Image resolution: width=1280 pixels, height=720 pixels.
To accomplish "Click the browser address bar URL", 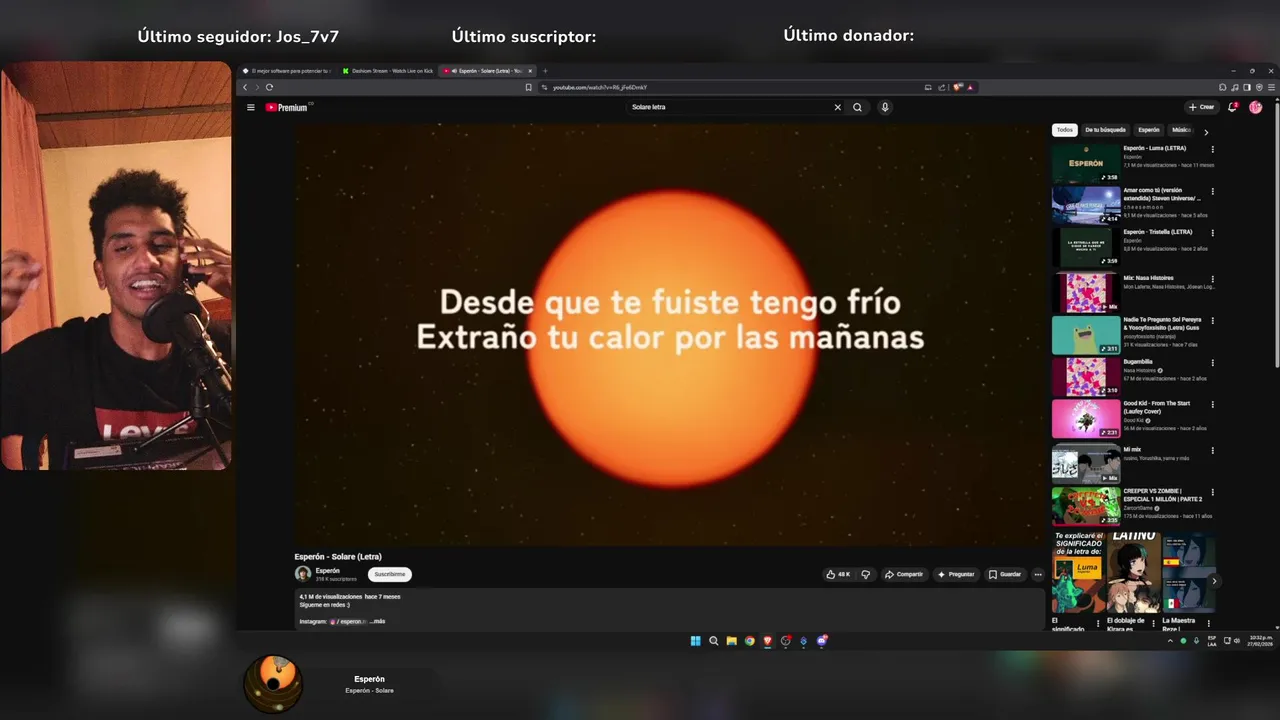I will [x=600, y=87].
